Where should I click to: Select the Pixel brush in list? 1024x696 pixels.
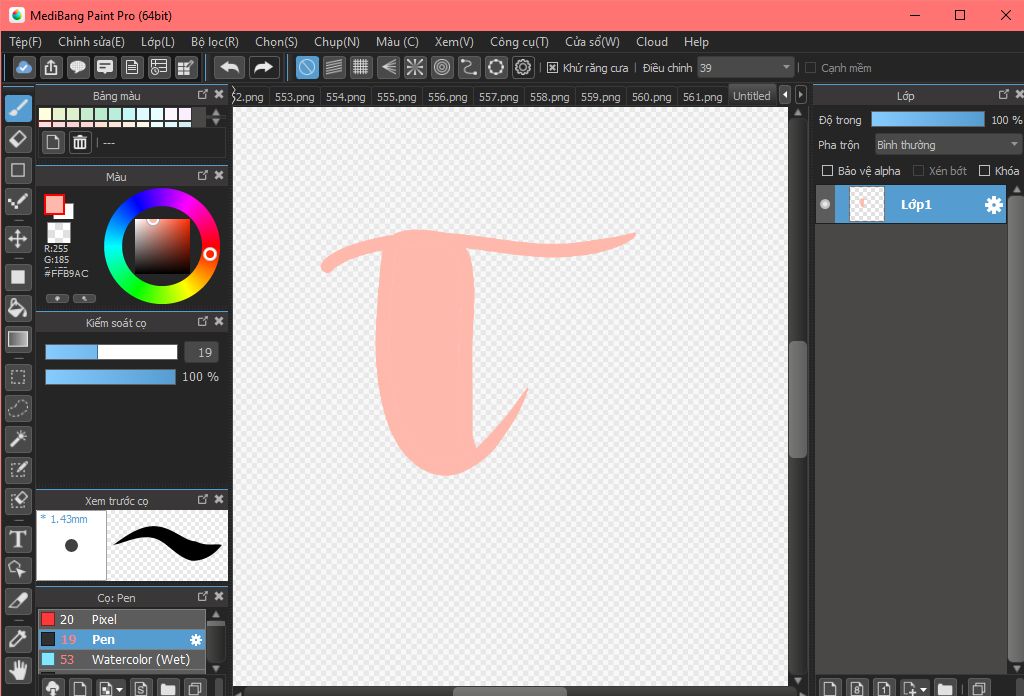pos(122,620)
